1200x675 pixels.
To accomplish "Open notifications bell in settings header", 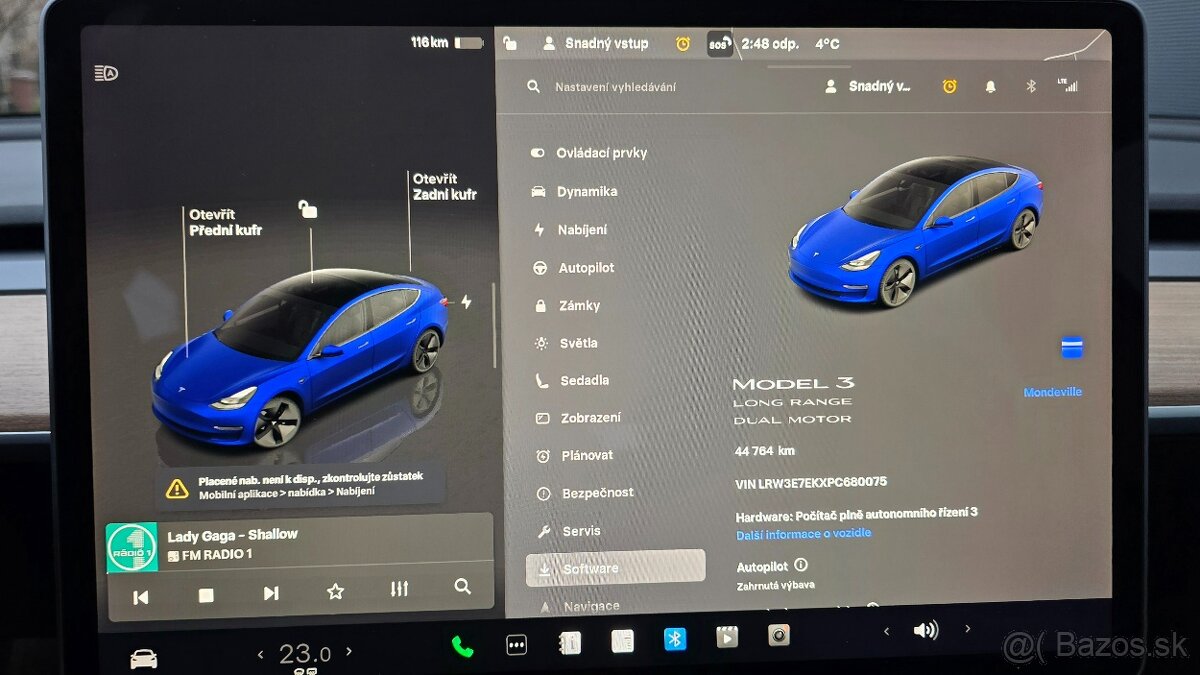I will click(x=990, y=86).
